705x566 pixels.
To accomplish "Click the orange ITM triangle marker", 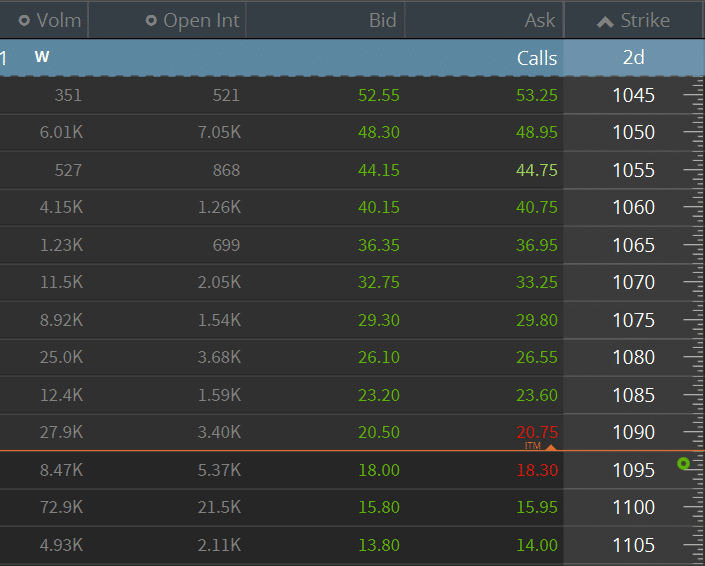I will click(550, 447).
